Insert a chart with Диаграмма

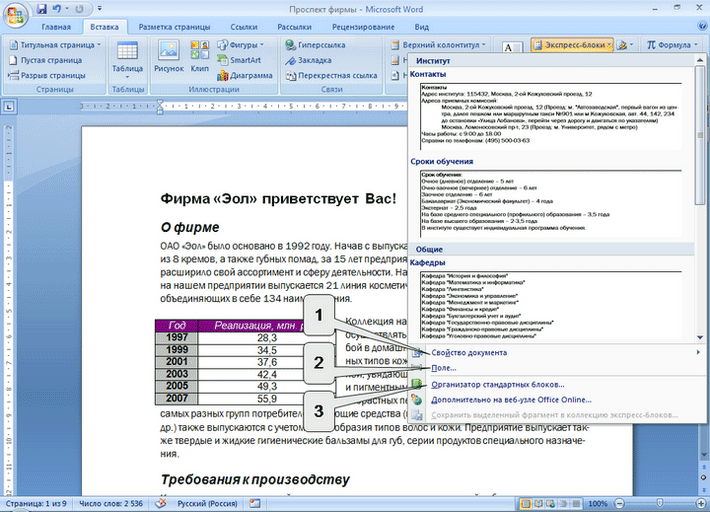245,76
